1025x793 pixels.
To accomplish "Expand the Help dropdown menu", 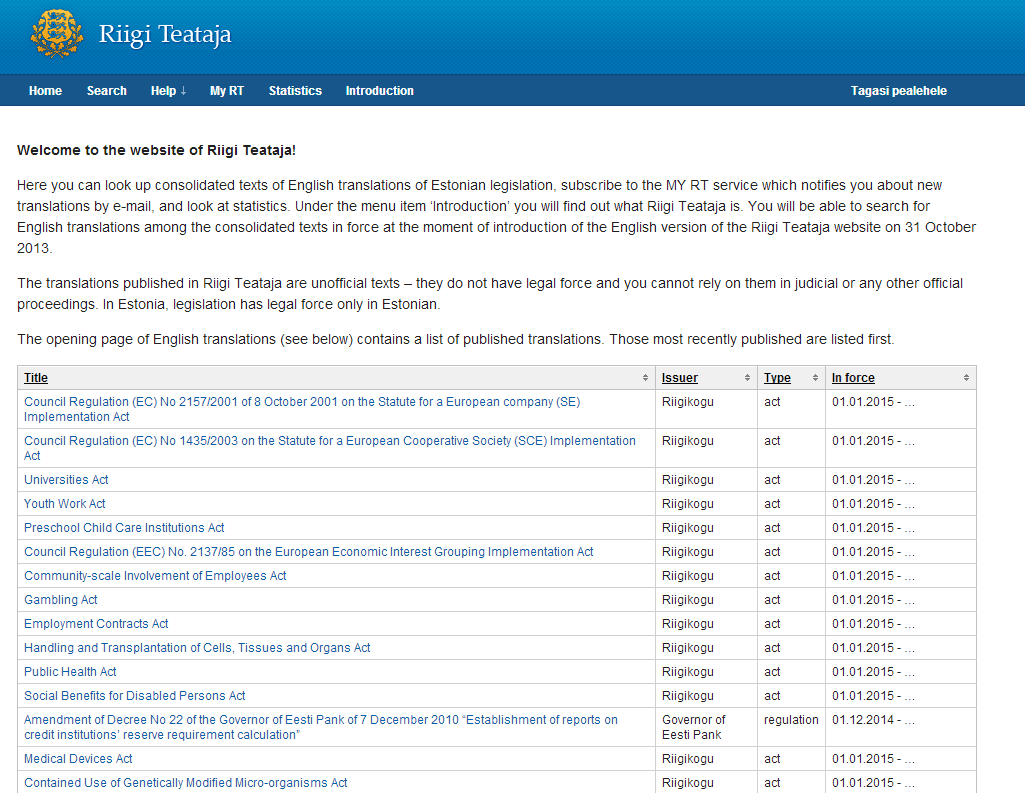I will [x=168, y=91].
